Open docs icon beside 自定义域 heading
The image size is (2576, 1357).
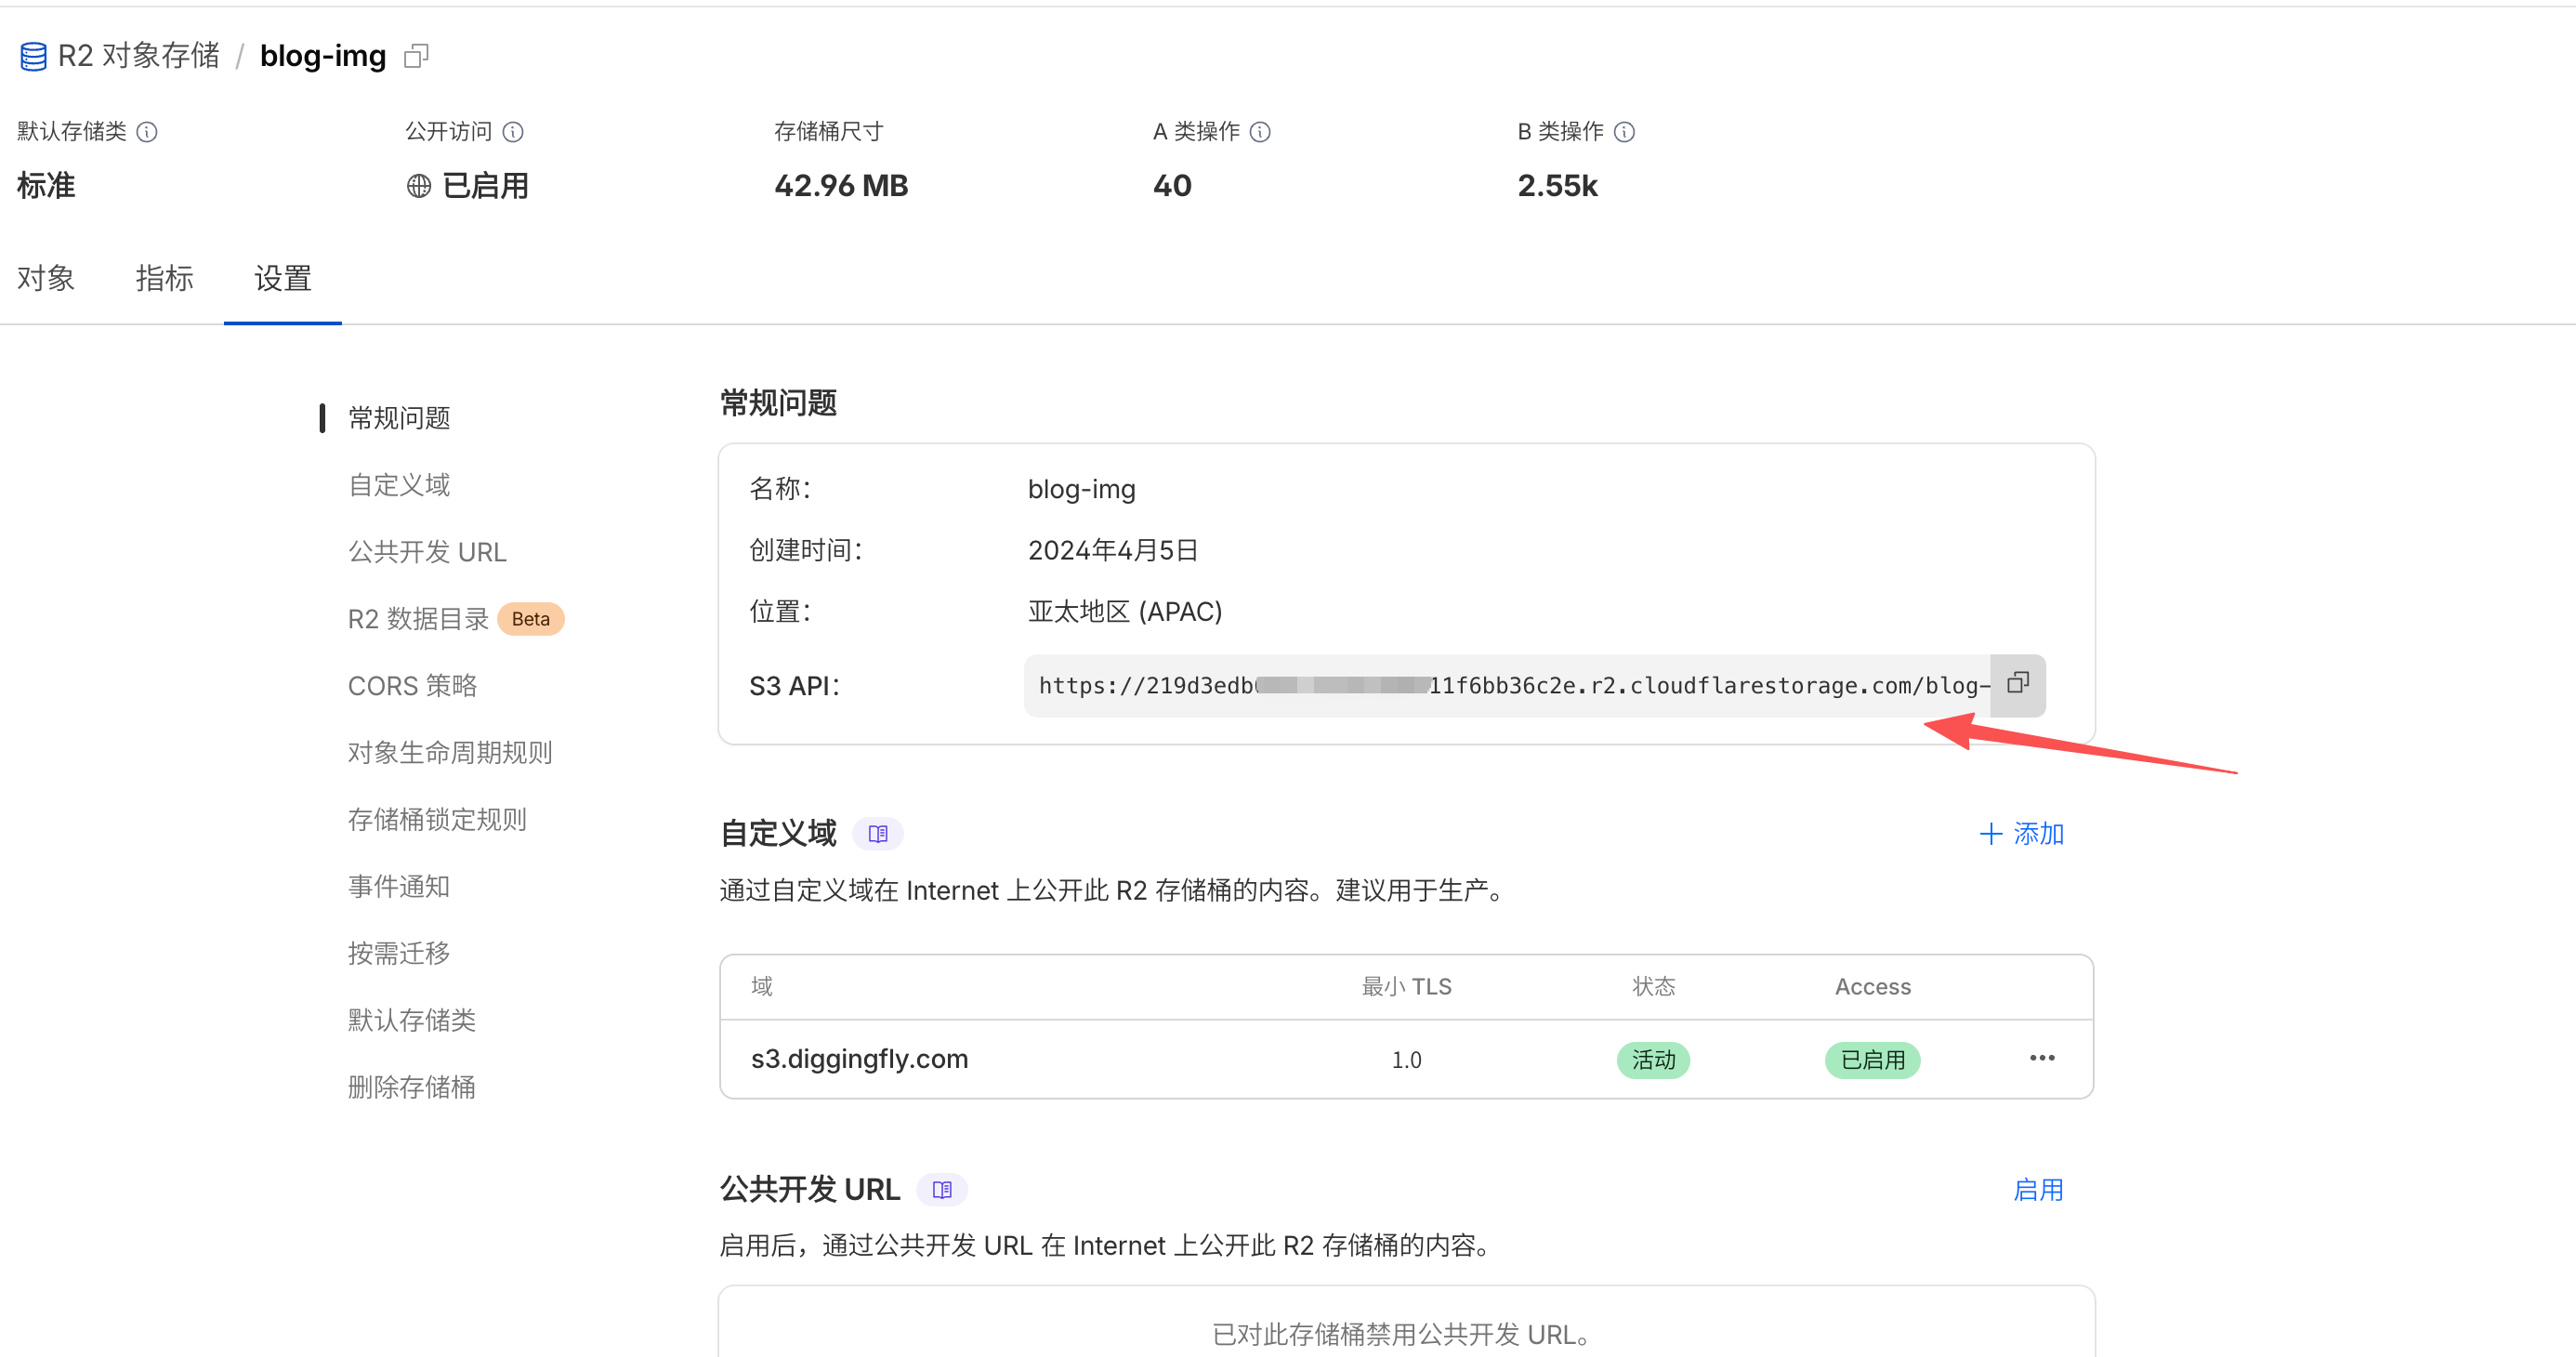877,833
